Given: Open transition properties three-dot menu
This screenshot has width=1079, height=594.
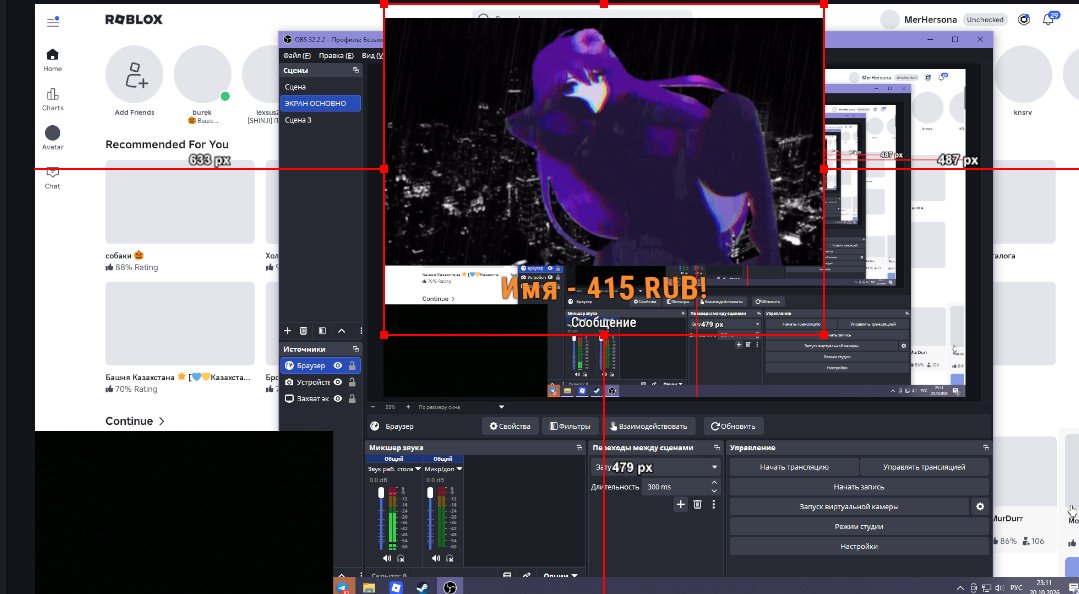Looking at the screenshot, I should point(714,505).
